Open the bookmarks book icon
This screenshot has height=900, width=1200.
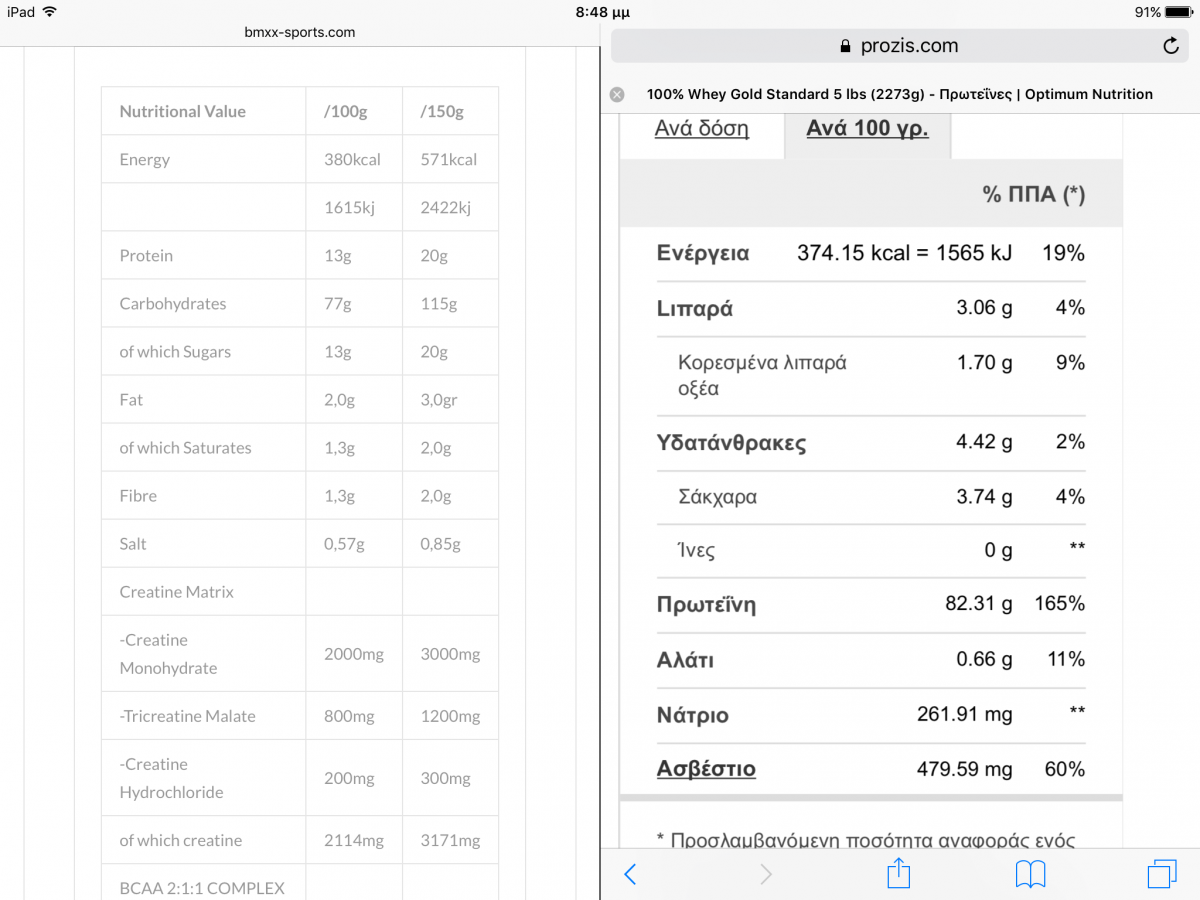click(x=1030, y=874)
